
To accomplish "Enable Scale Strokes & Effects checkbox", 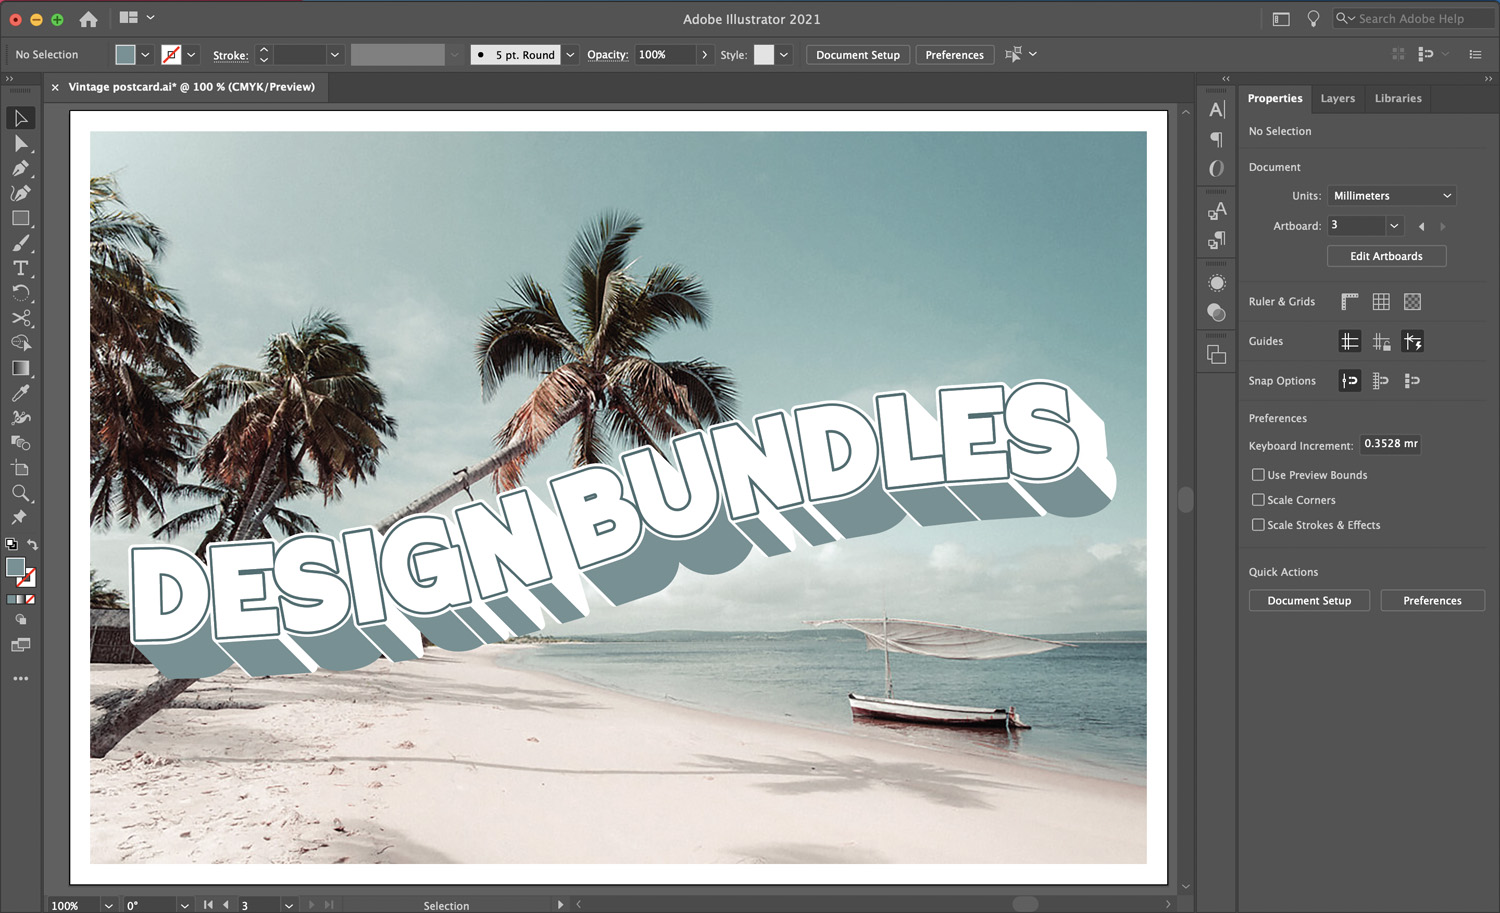I will tap(1258, 525).
